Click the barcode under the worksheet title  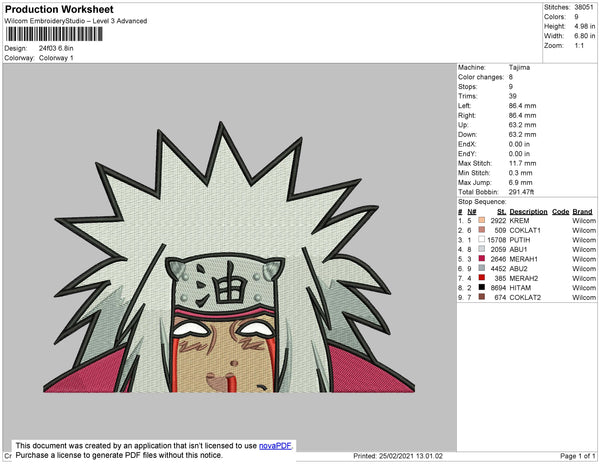(x=54, y=34)
